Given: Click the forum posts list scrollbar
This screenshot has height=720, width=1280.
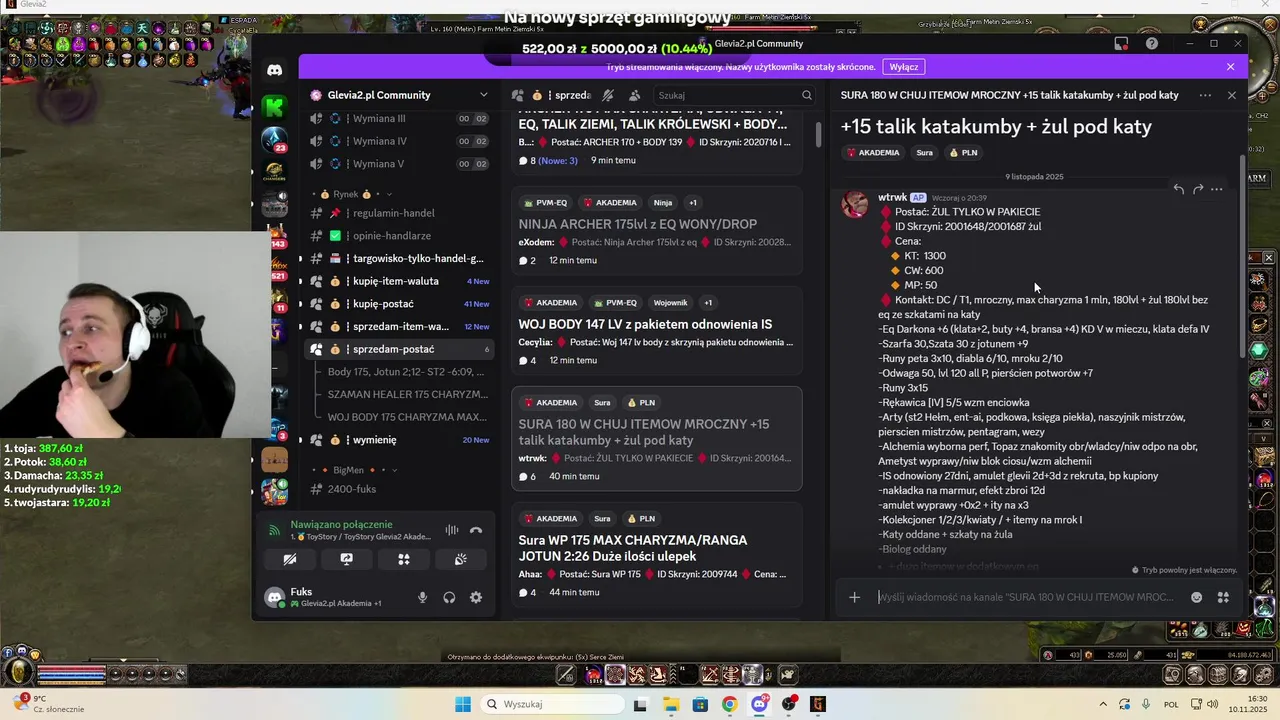Looking at the screenshot, I should pyautogui.click(x=818, y=135).
